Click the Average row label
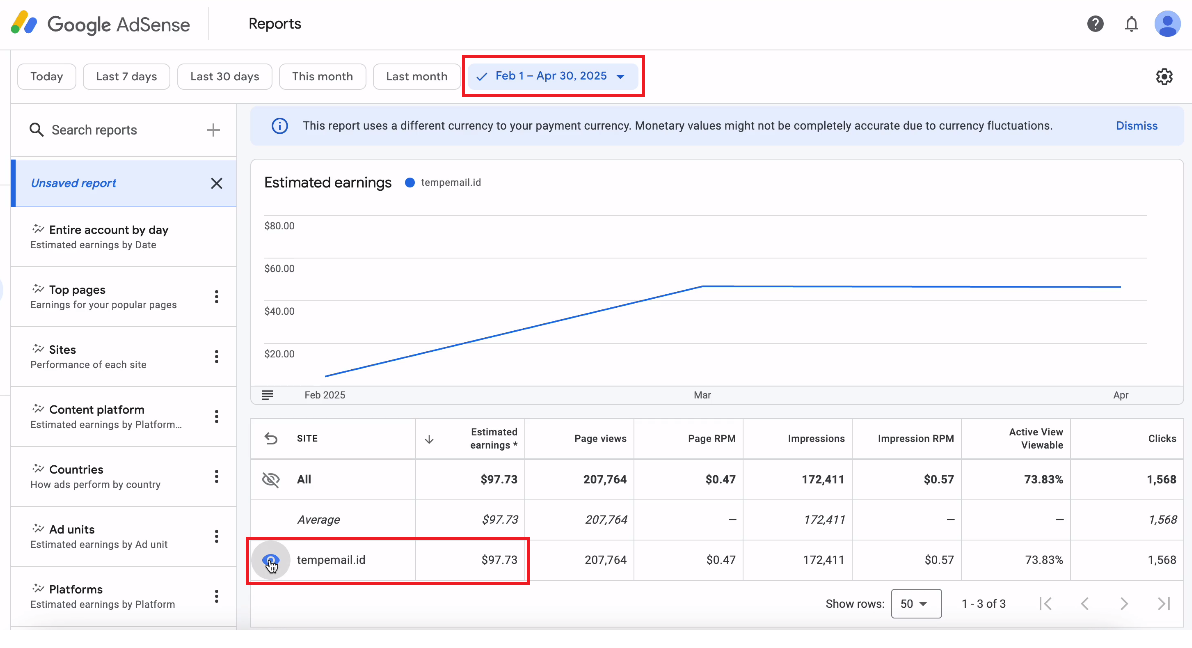The height and width of the screenshot is (648, 1192). point(318,520)
